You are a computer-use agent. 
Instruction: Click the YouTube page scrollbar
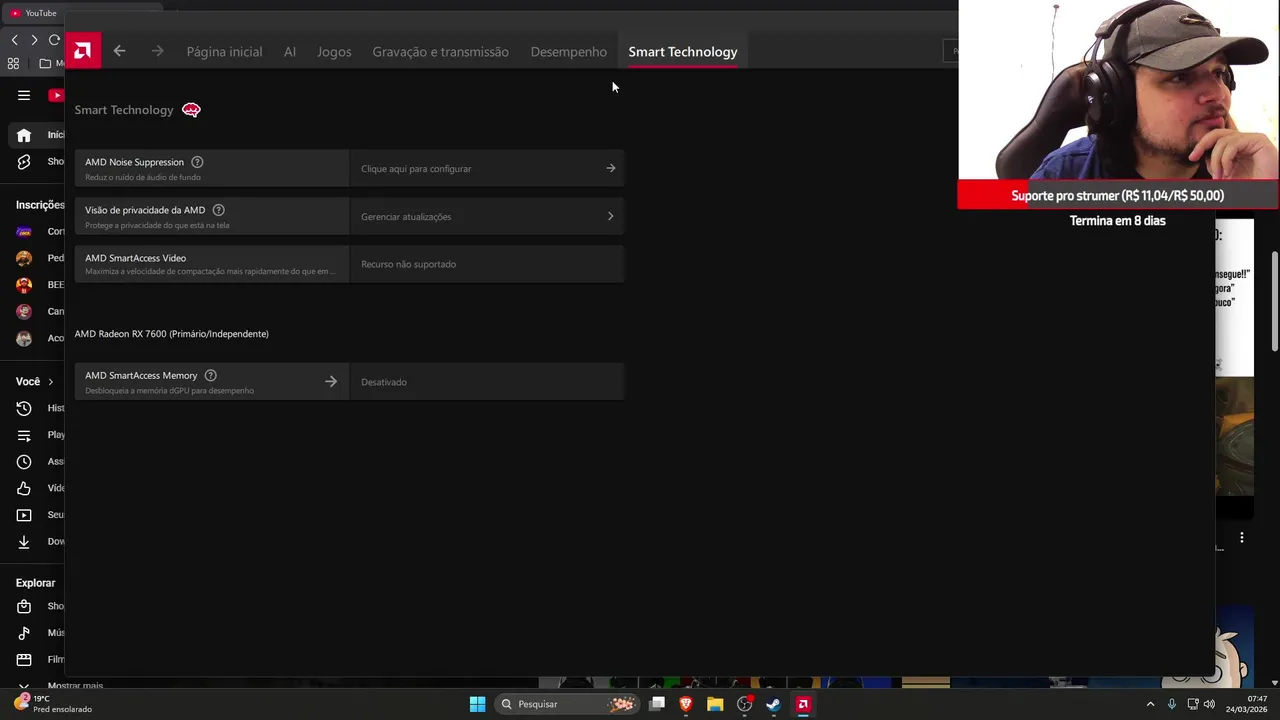coord(1274,300)
